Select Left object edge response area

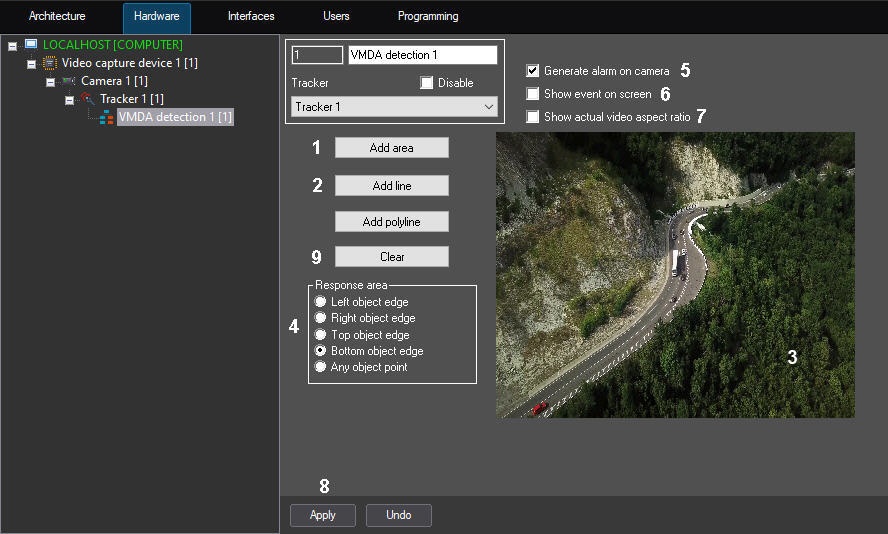pyautogui.click(x=320, y=302)
